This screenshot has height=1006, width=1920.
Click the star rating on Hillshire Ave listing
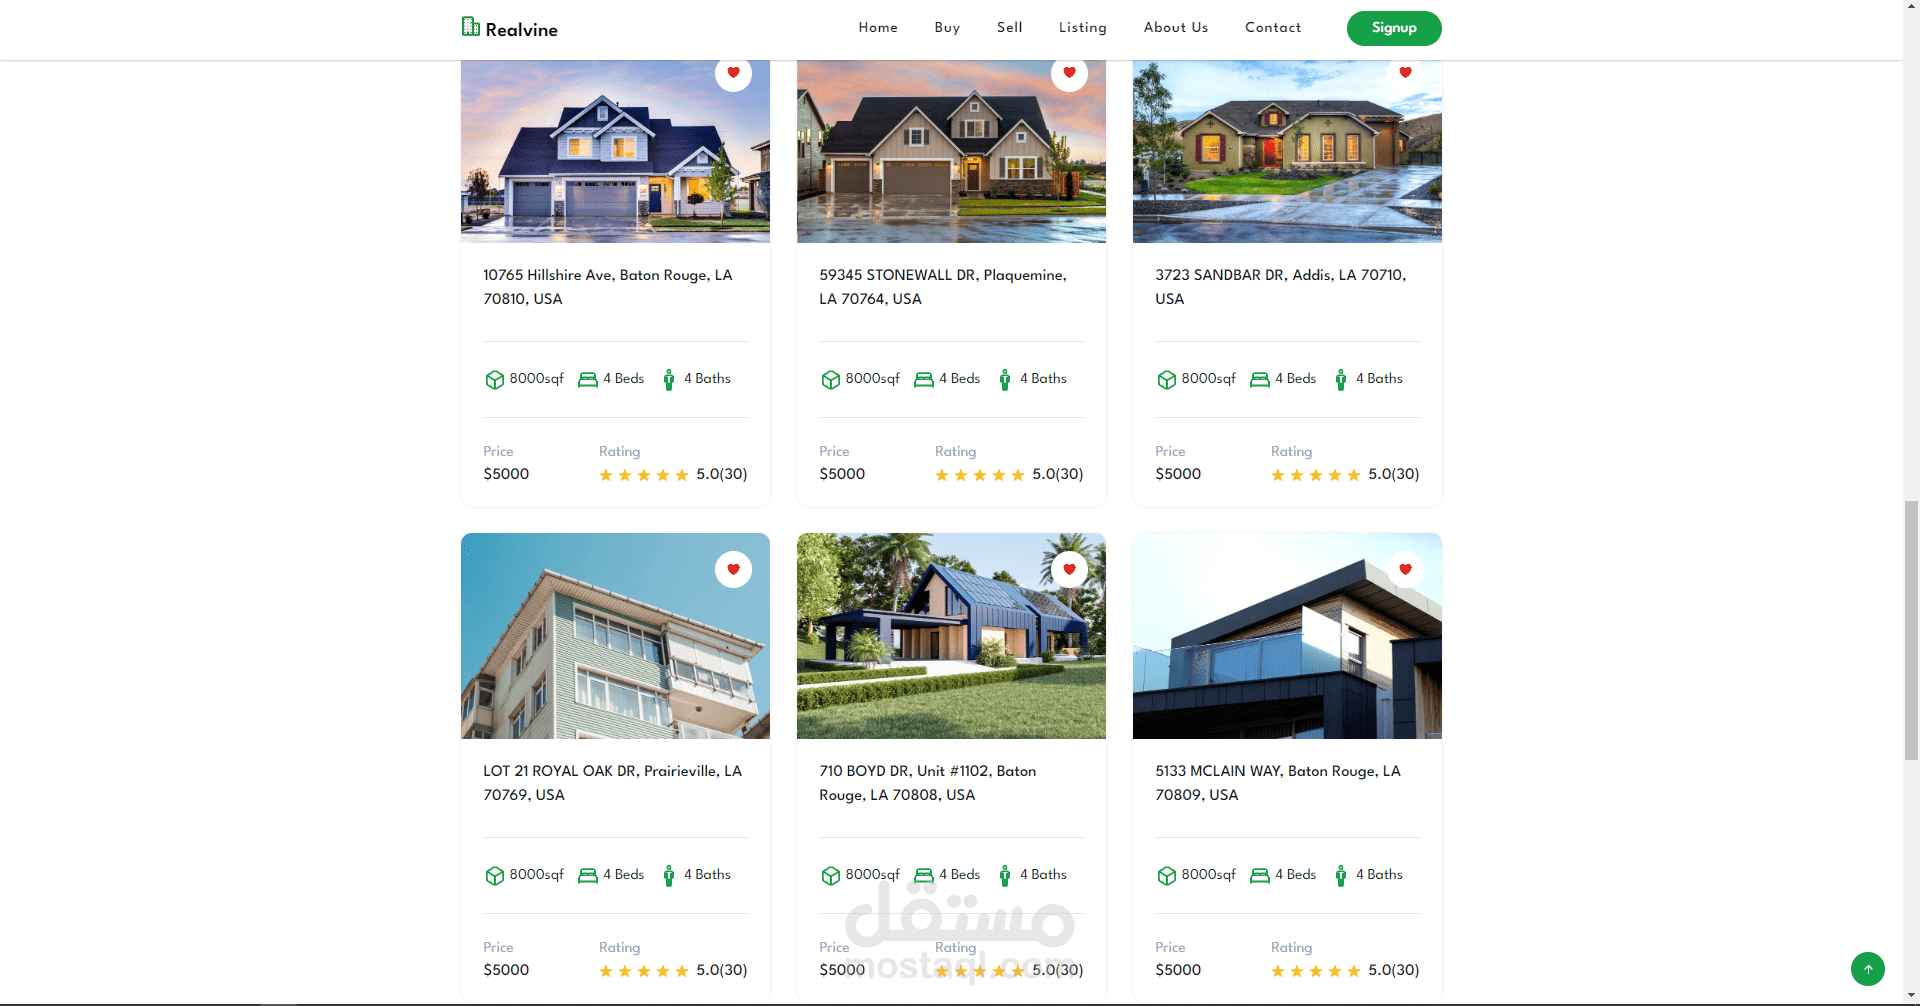[x=644, y=475]
